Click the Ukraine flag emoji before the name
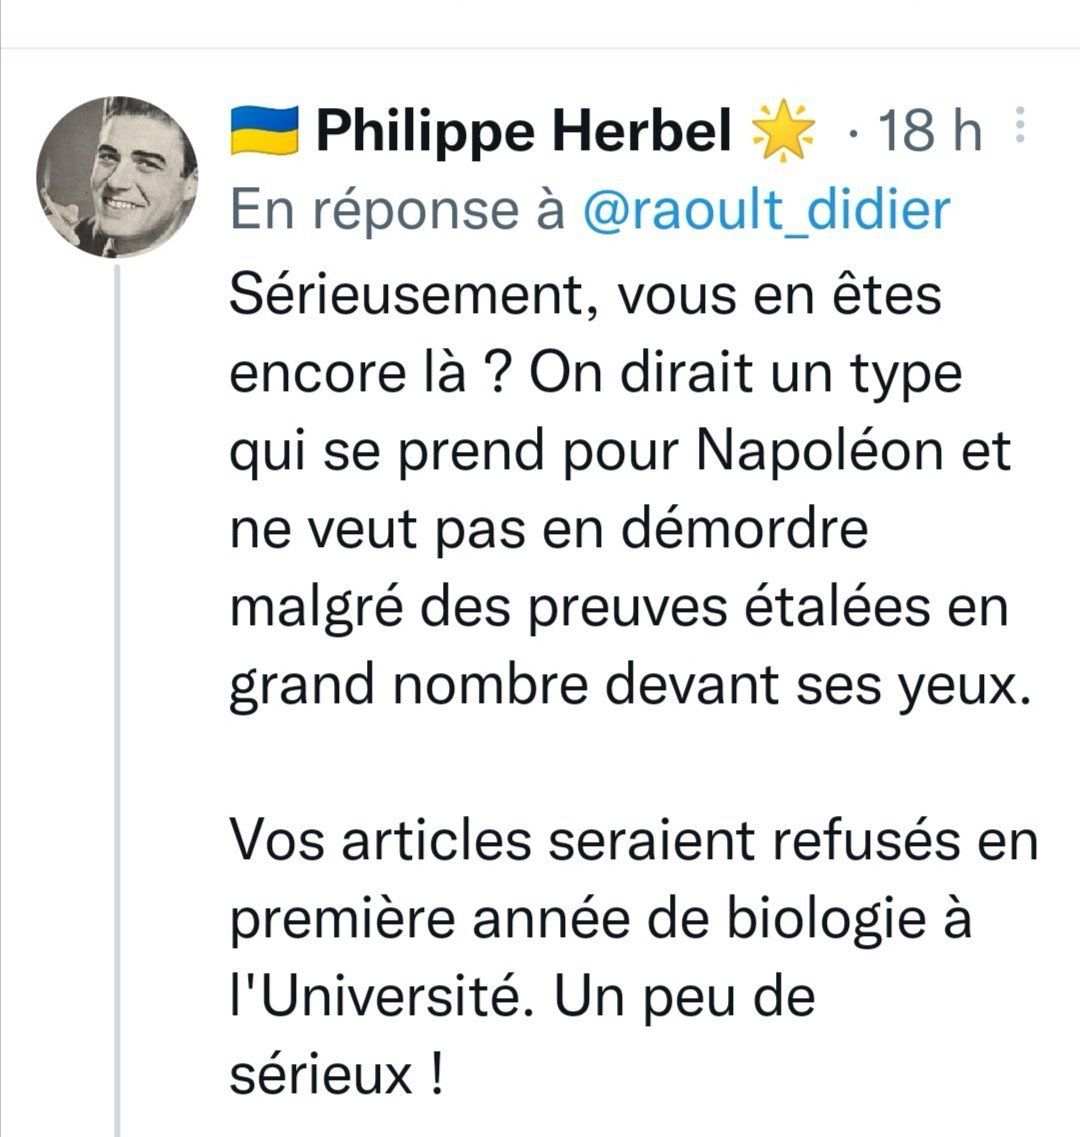Image resolution: width=1080 pixels, height=1137 pixels. 265,132
